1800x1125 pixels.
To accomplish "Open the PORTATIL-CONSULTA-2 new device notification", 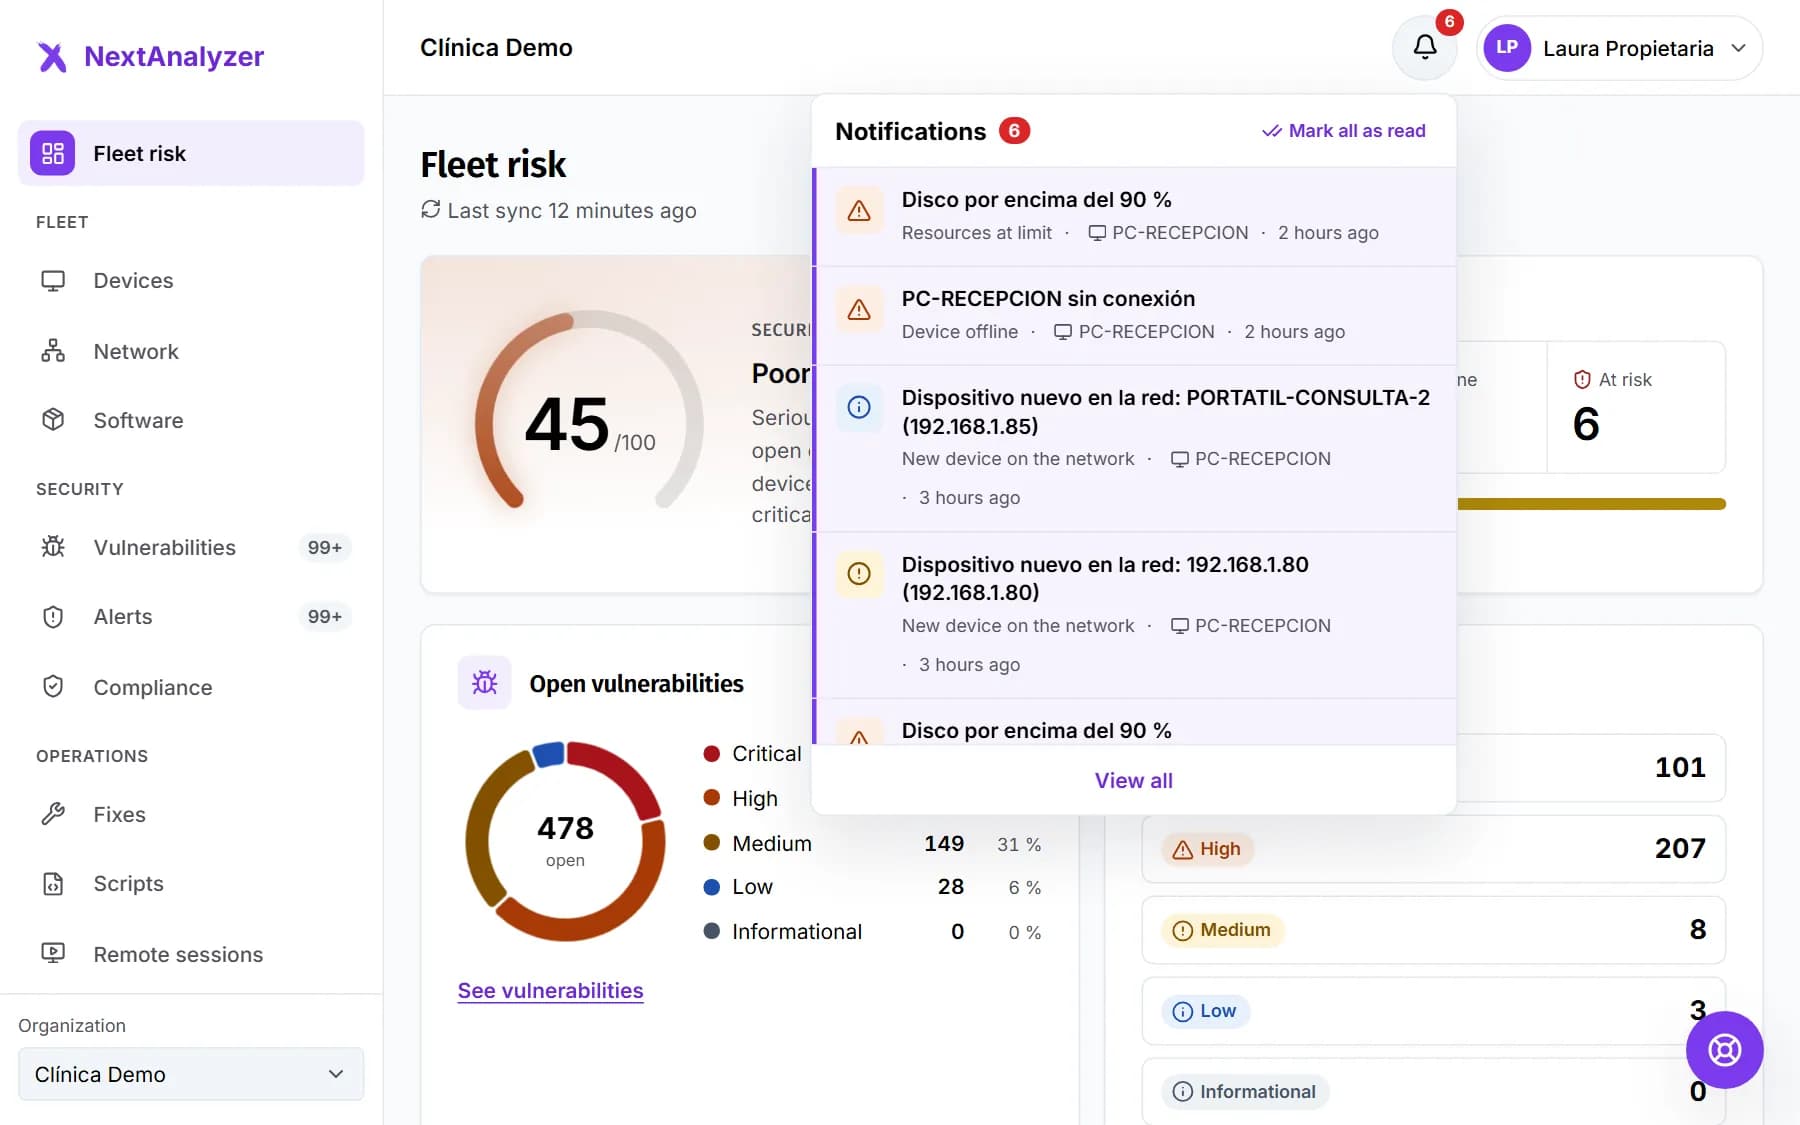I will pos(1134,448).
